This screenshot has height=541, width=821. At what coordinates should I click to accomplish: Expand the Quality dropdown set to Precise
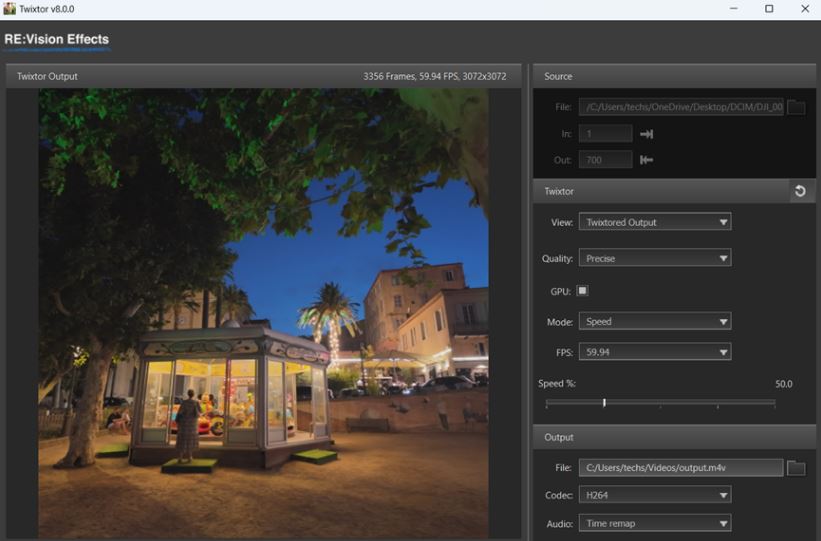(x=655, y=258)
